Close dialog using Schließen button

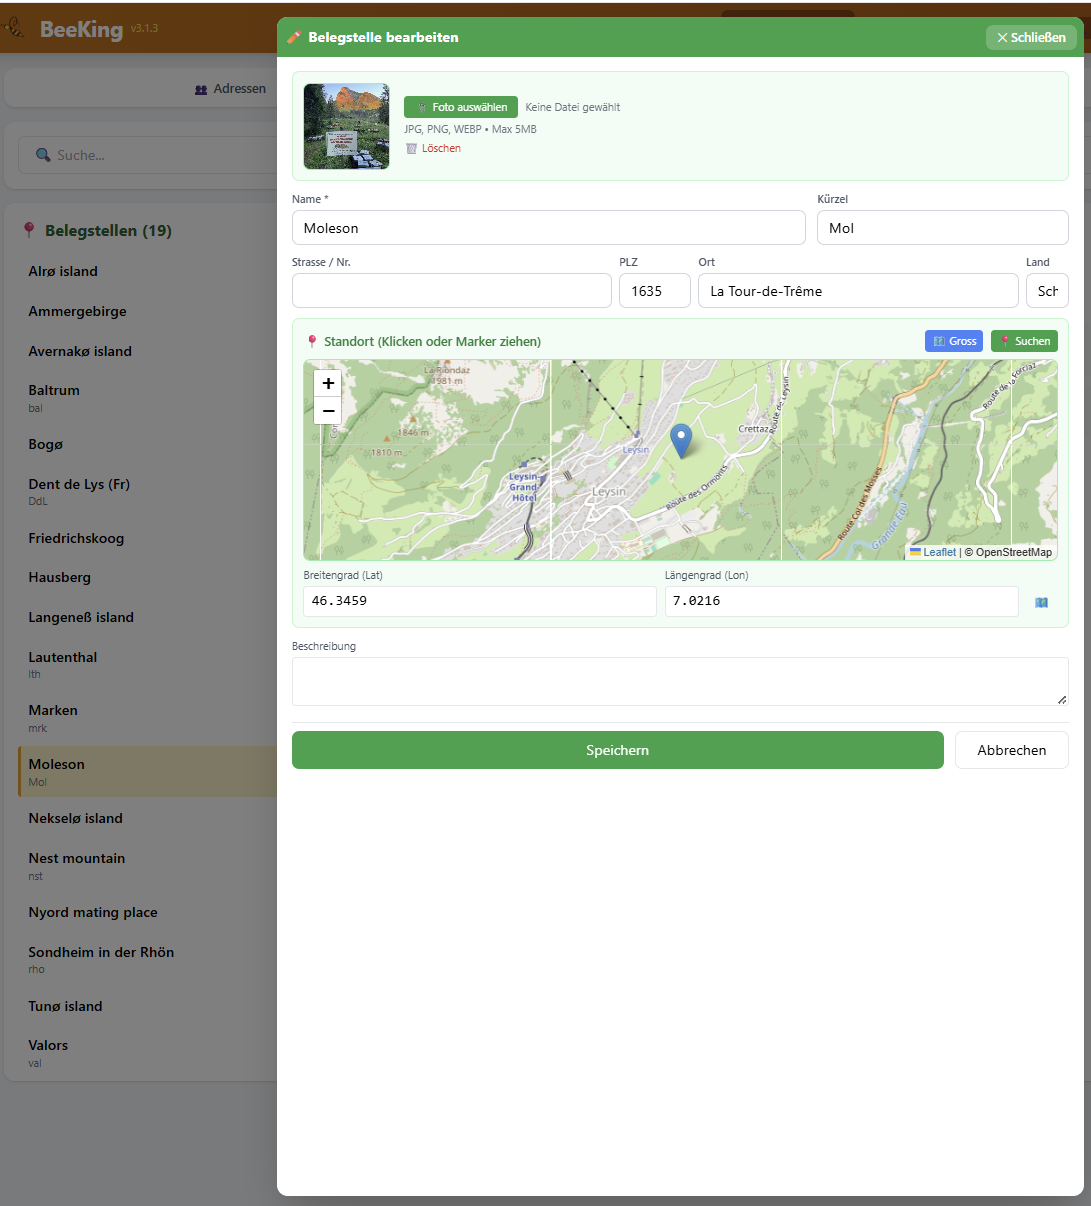click(x=1031, y=37)
